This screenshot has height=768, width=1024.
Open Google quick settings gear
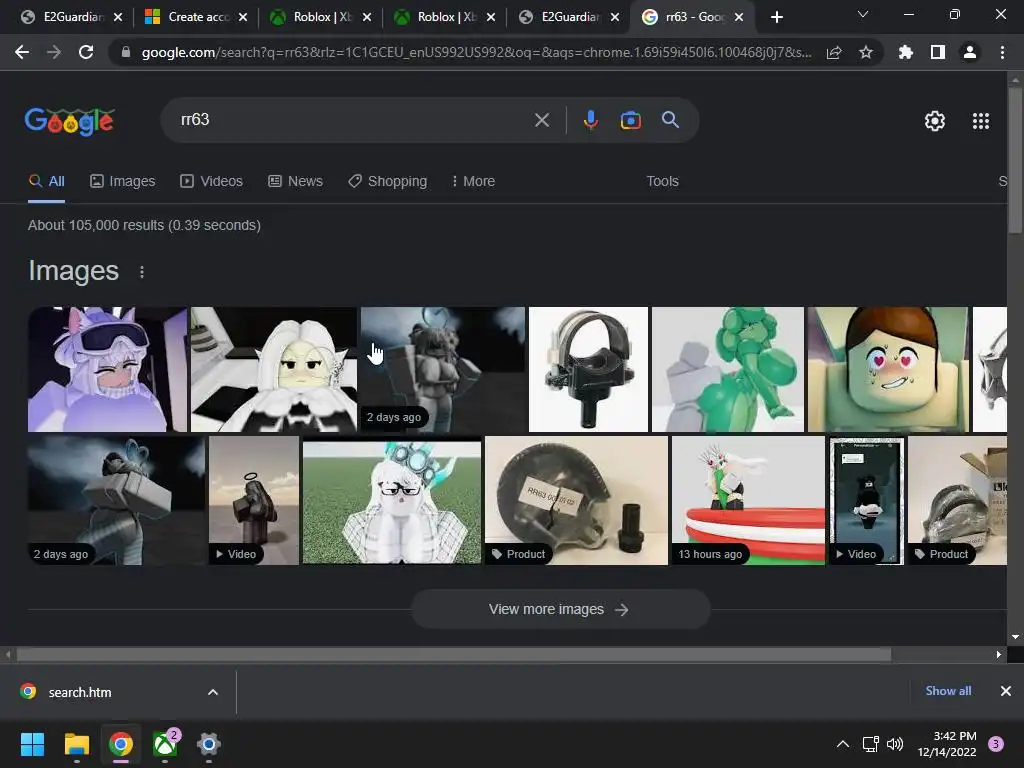[935, 121]
